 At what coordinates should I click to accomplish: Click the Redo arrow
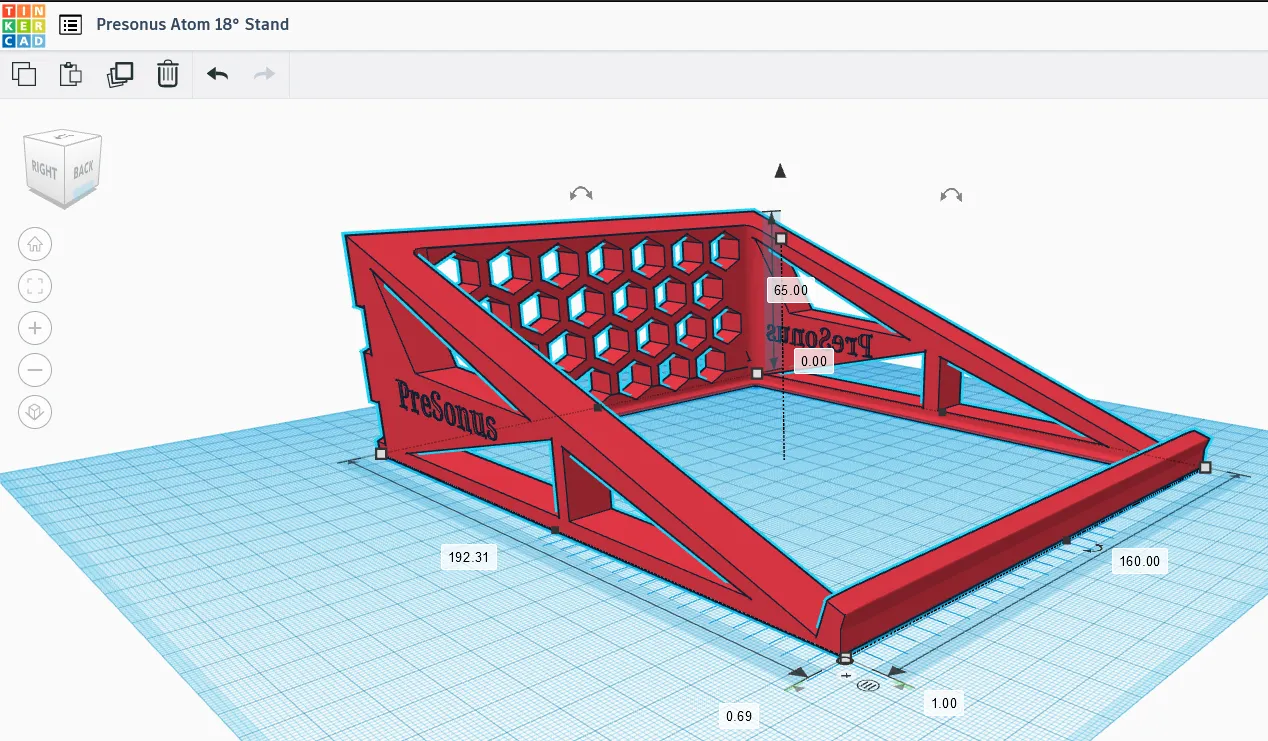pyautogui.click(x=264, y=74)
